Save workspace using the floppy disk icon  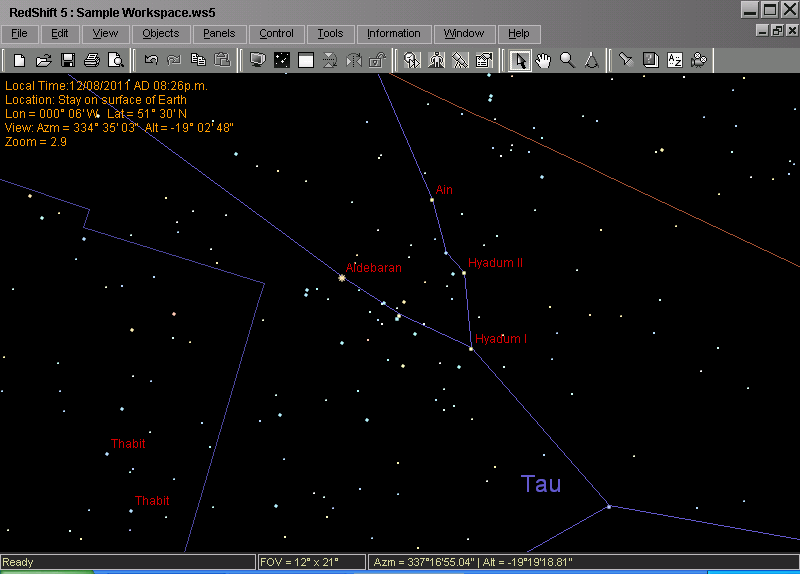68,60
